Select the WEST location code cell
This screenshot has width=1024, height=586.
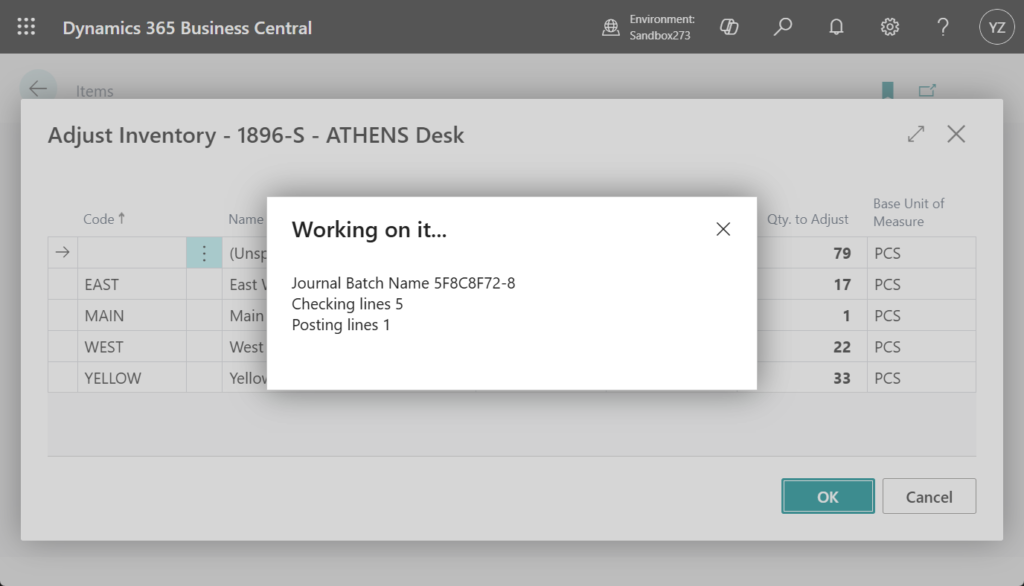coord(130,347)
